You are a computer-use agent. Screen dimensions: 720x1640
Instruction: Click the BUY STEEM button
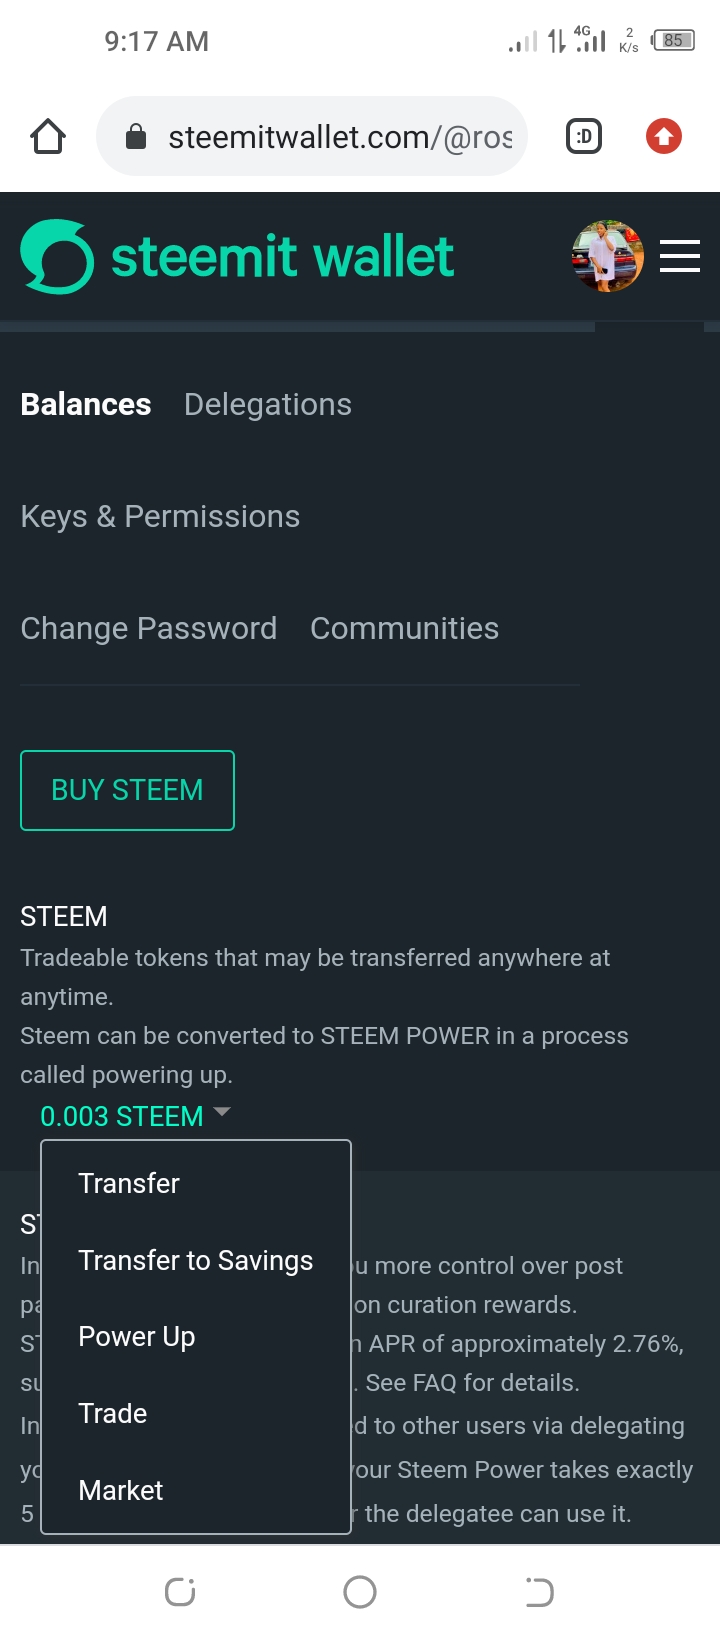pos(127,790)
